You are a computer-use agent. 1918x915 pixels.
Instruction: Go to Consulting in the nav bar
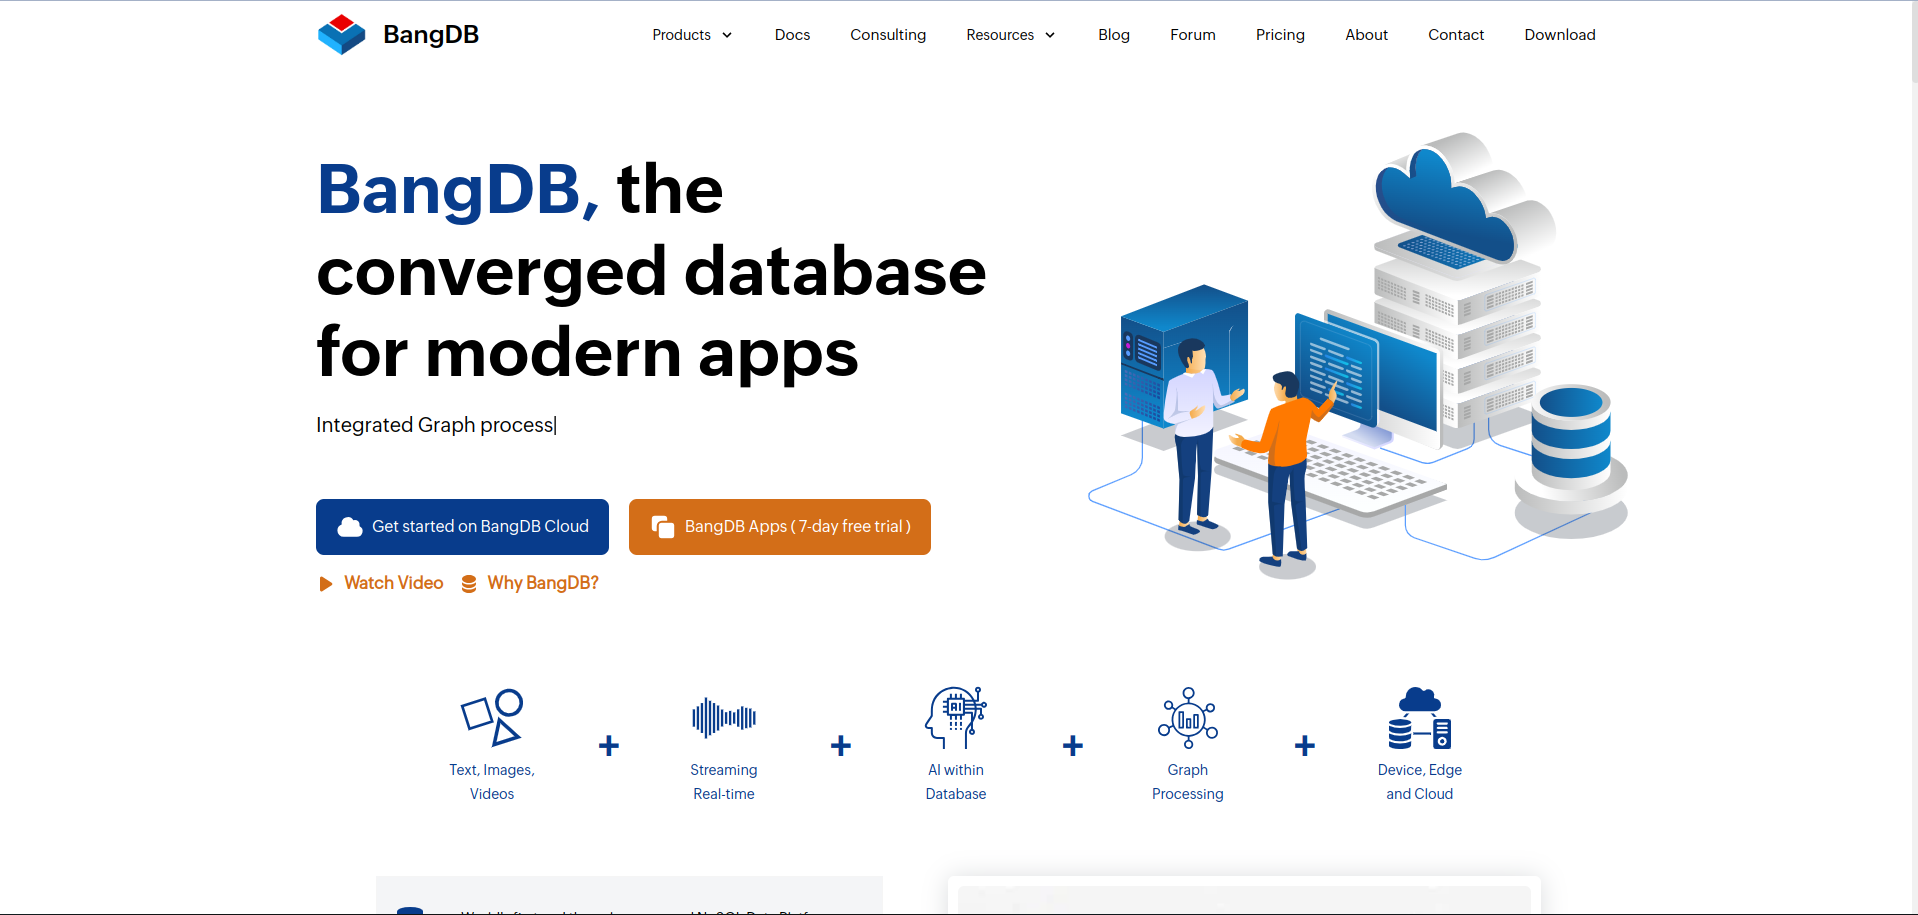[x=888, y=35]
